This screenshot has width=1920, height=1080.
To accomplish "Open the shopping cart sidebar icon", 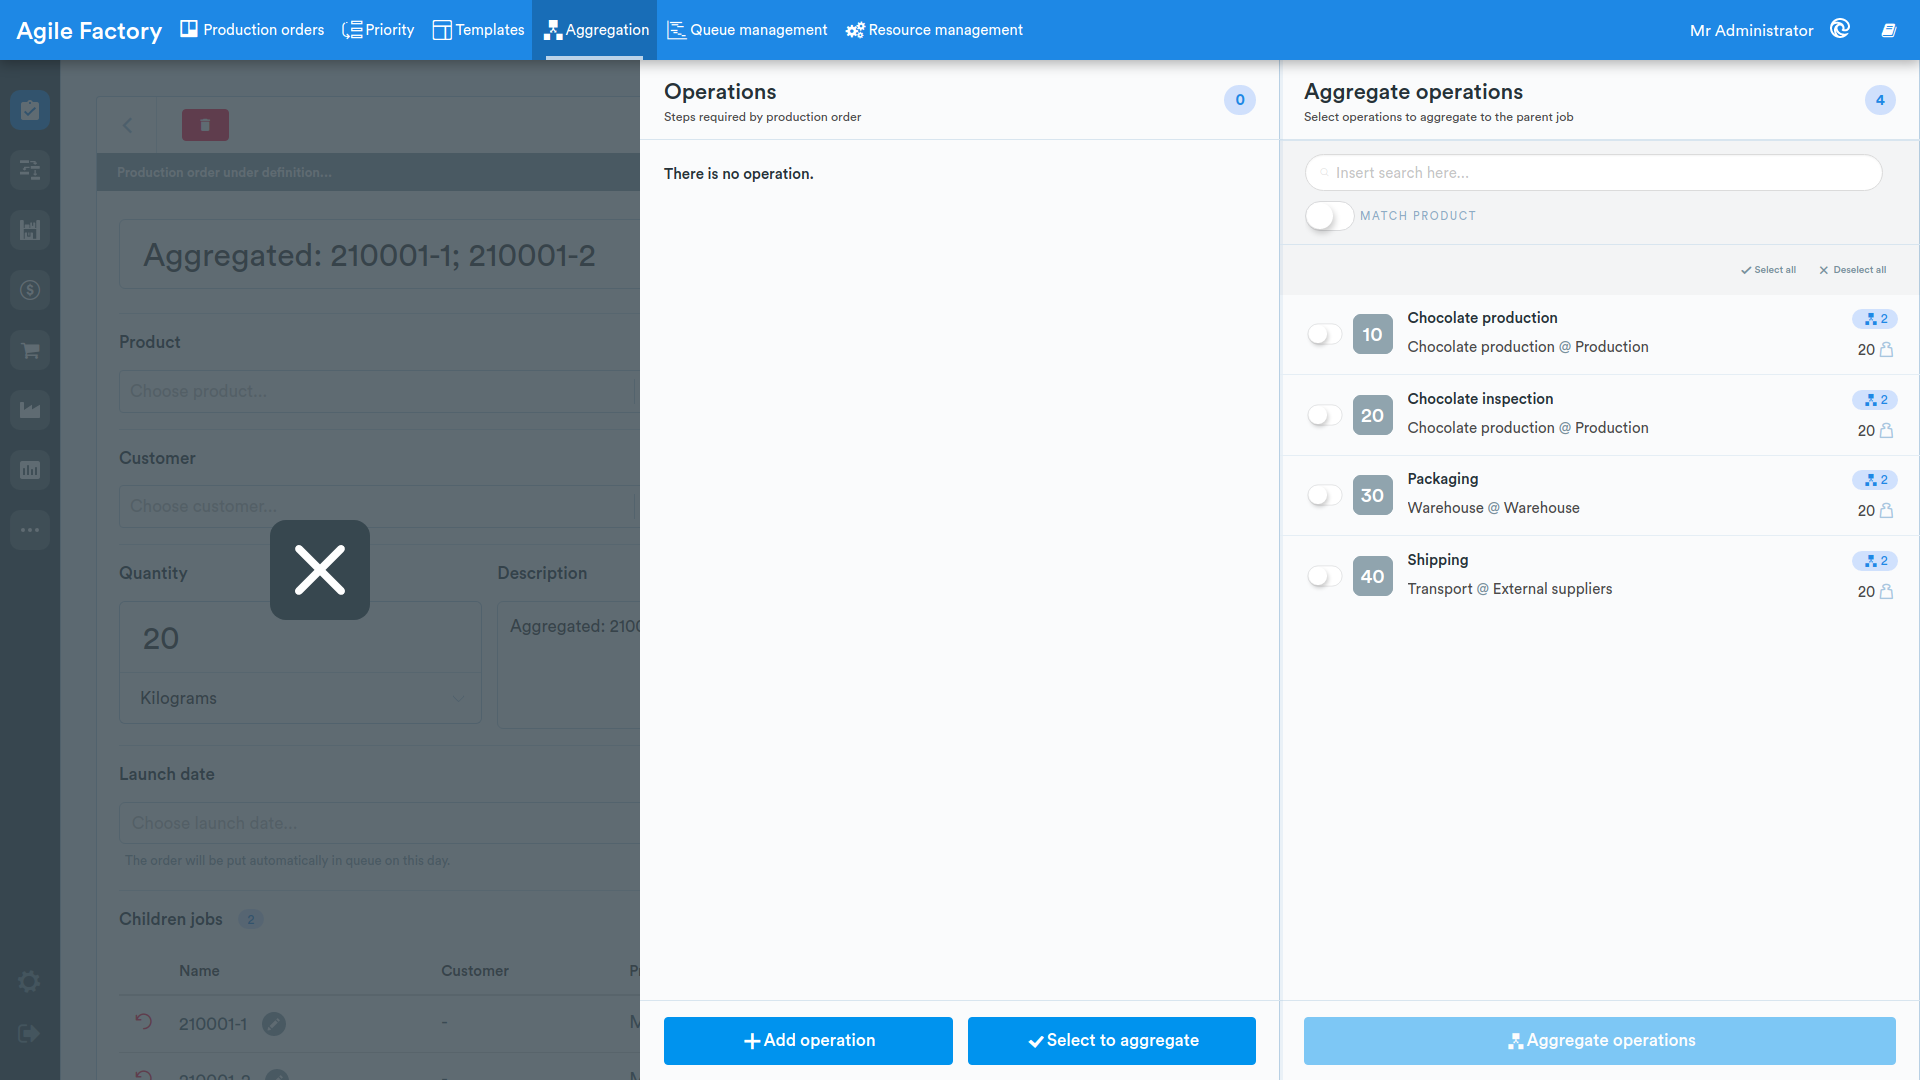I will 30,350.
